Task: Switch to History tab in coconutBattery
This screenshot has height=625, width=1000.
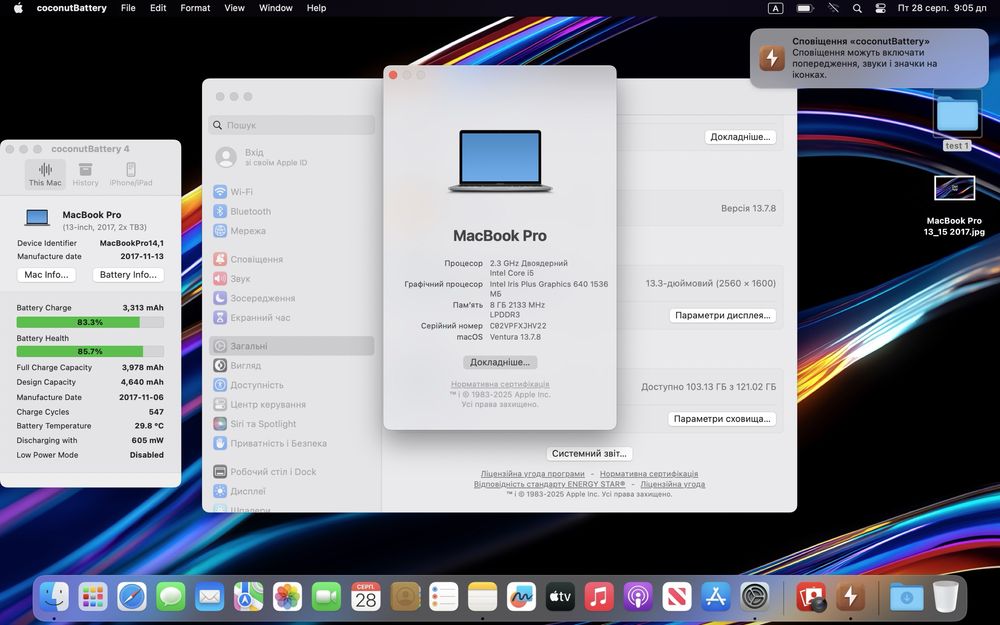Action: tap(85, 174)
